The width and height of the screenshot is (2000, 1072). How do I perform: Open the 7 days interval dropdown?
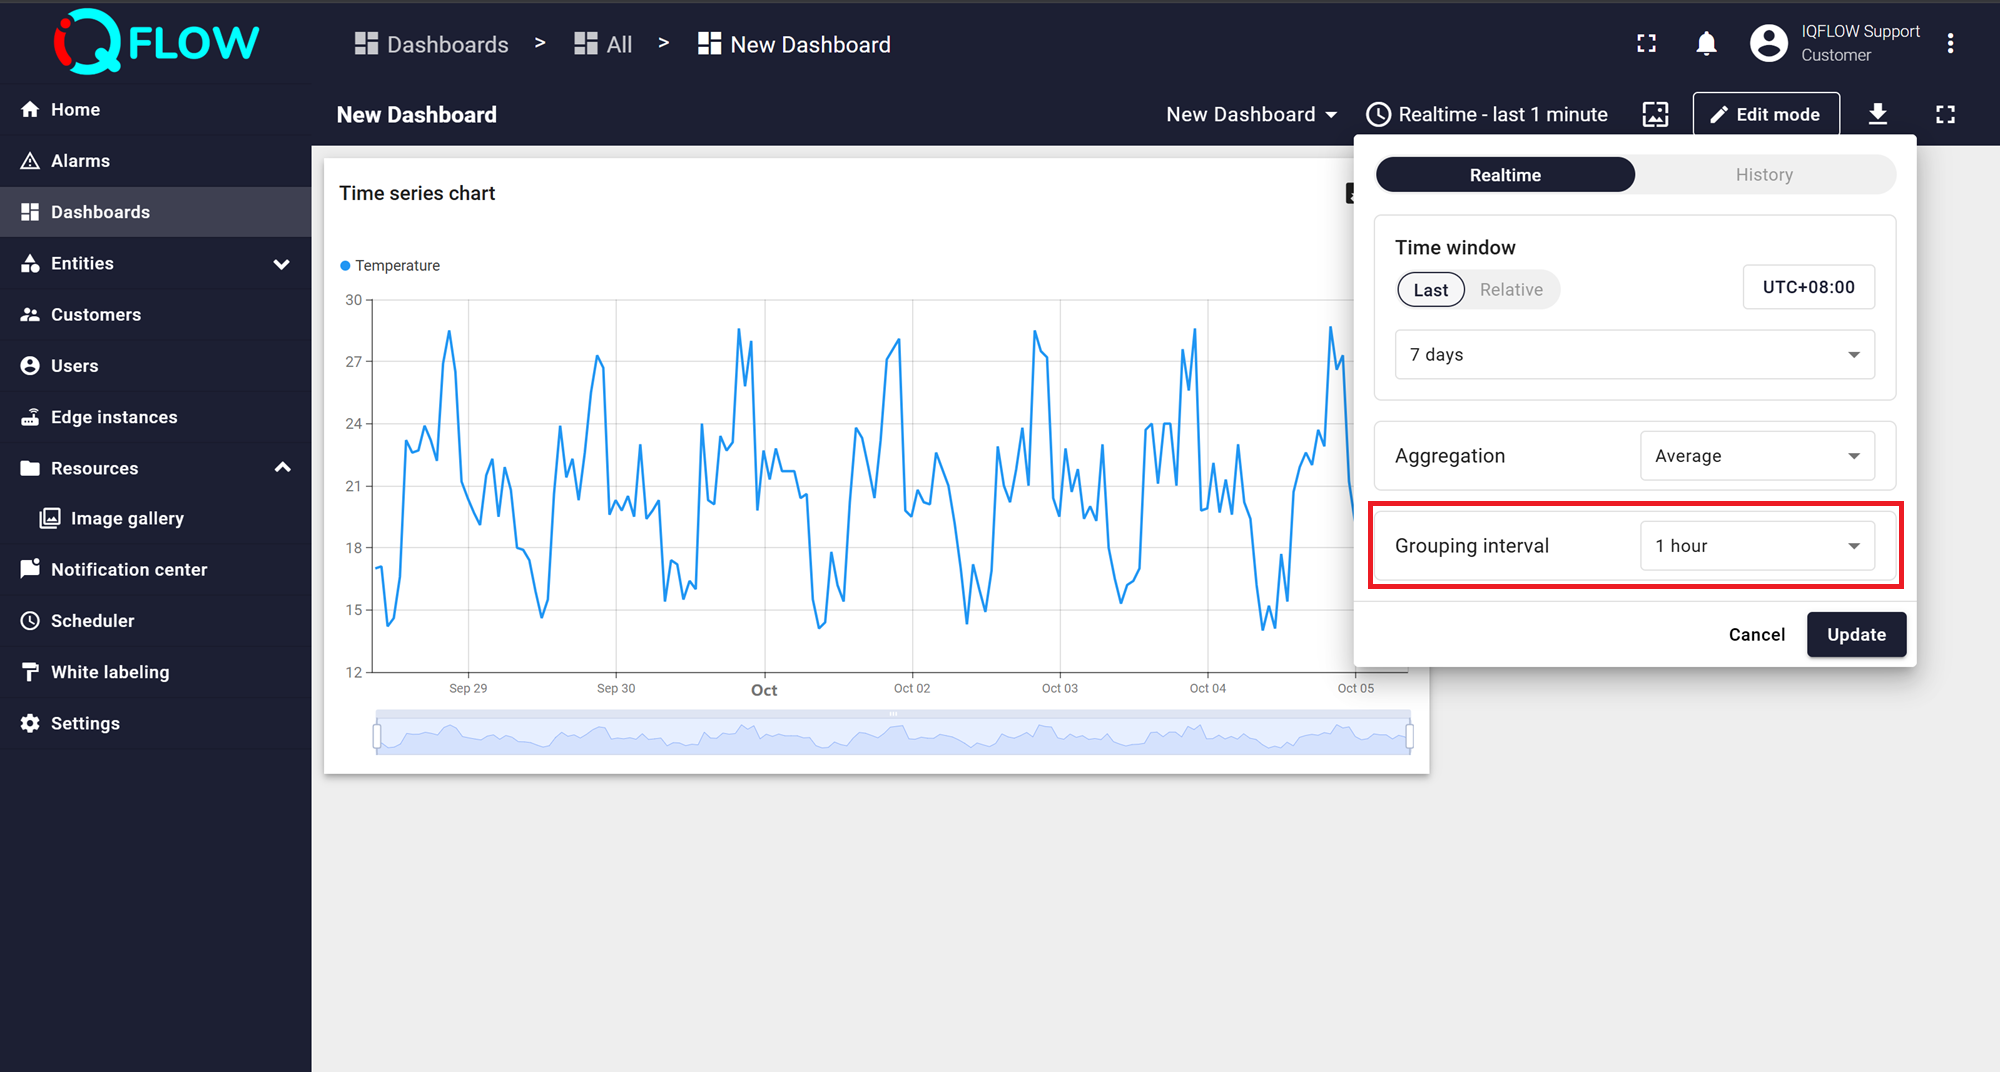[x=1634, y=355]
